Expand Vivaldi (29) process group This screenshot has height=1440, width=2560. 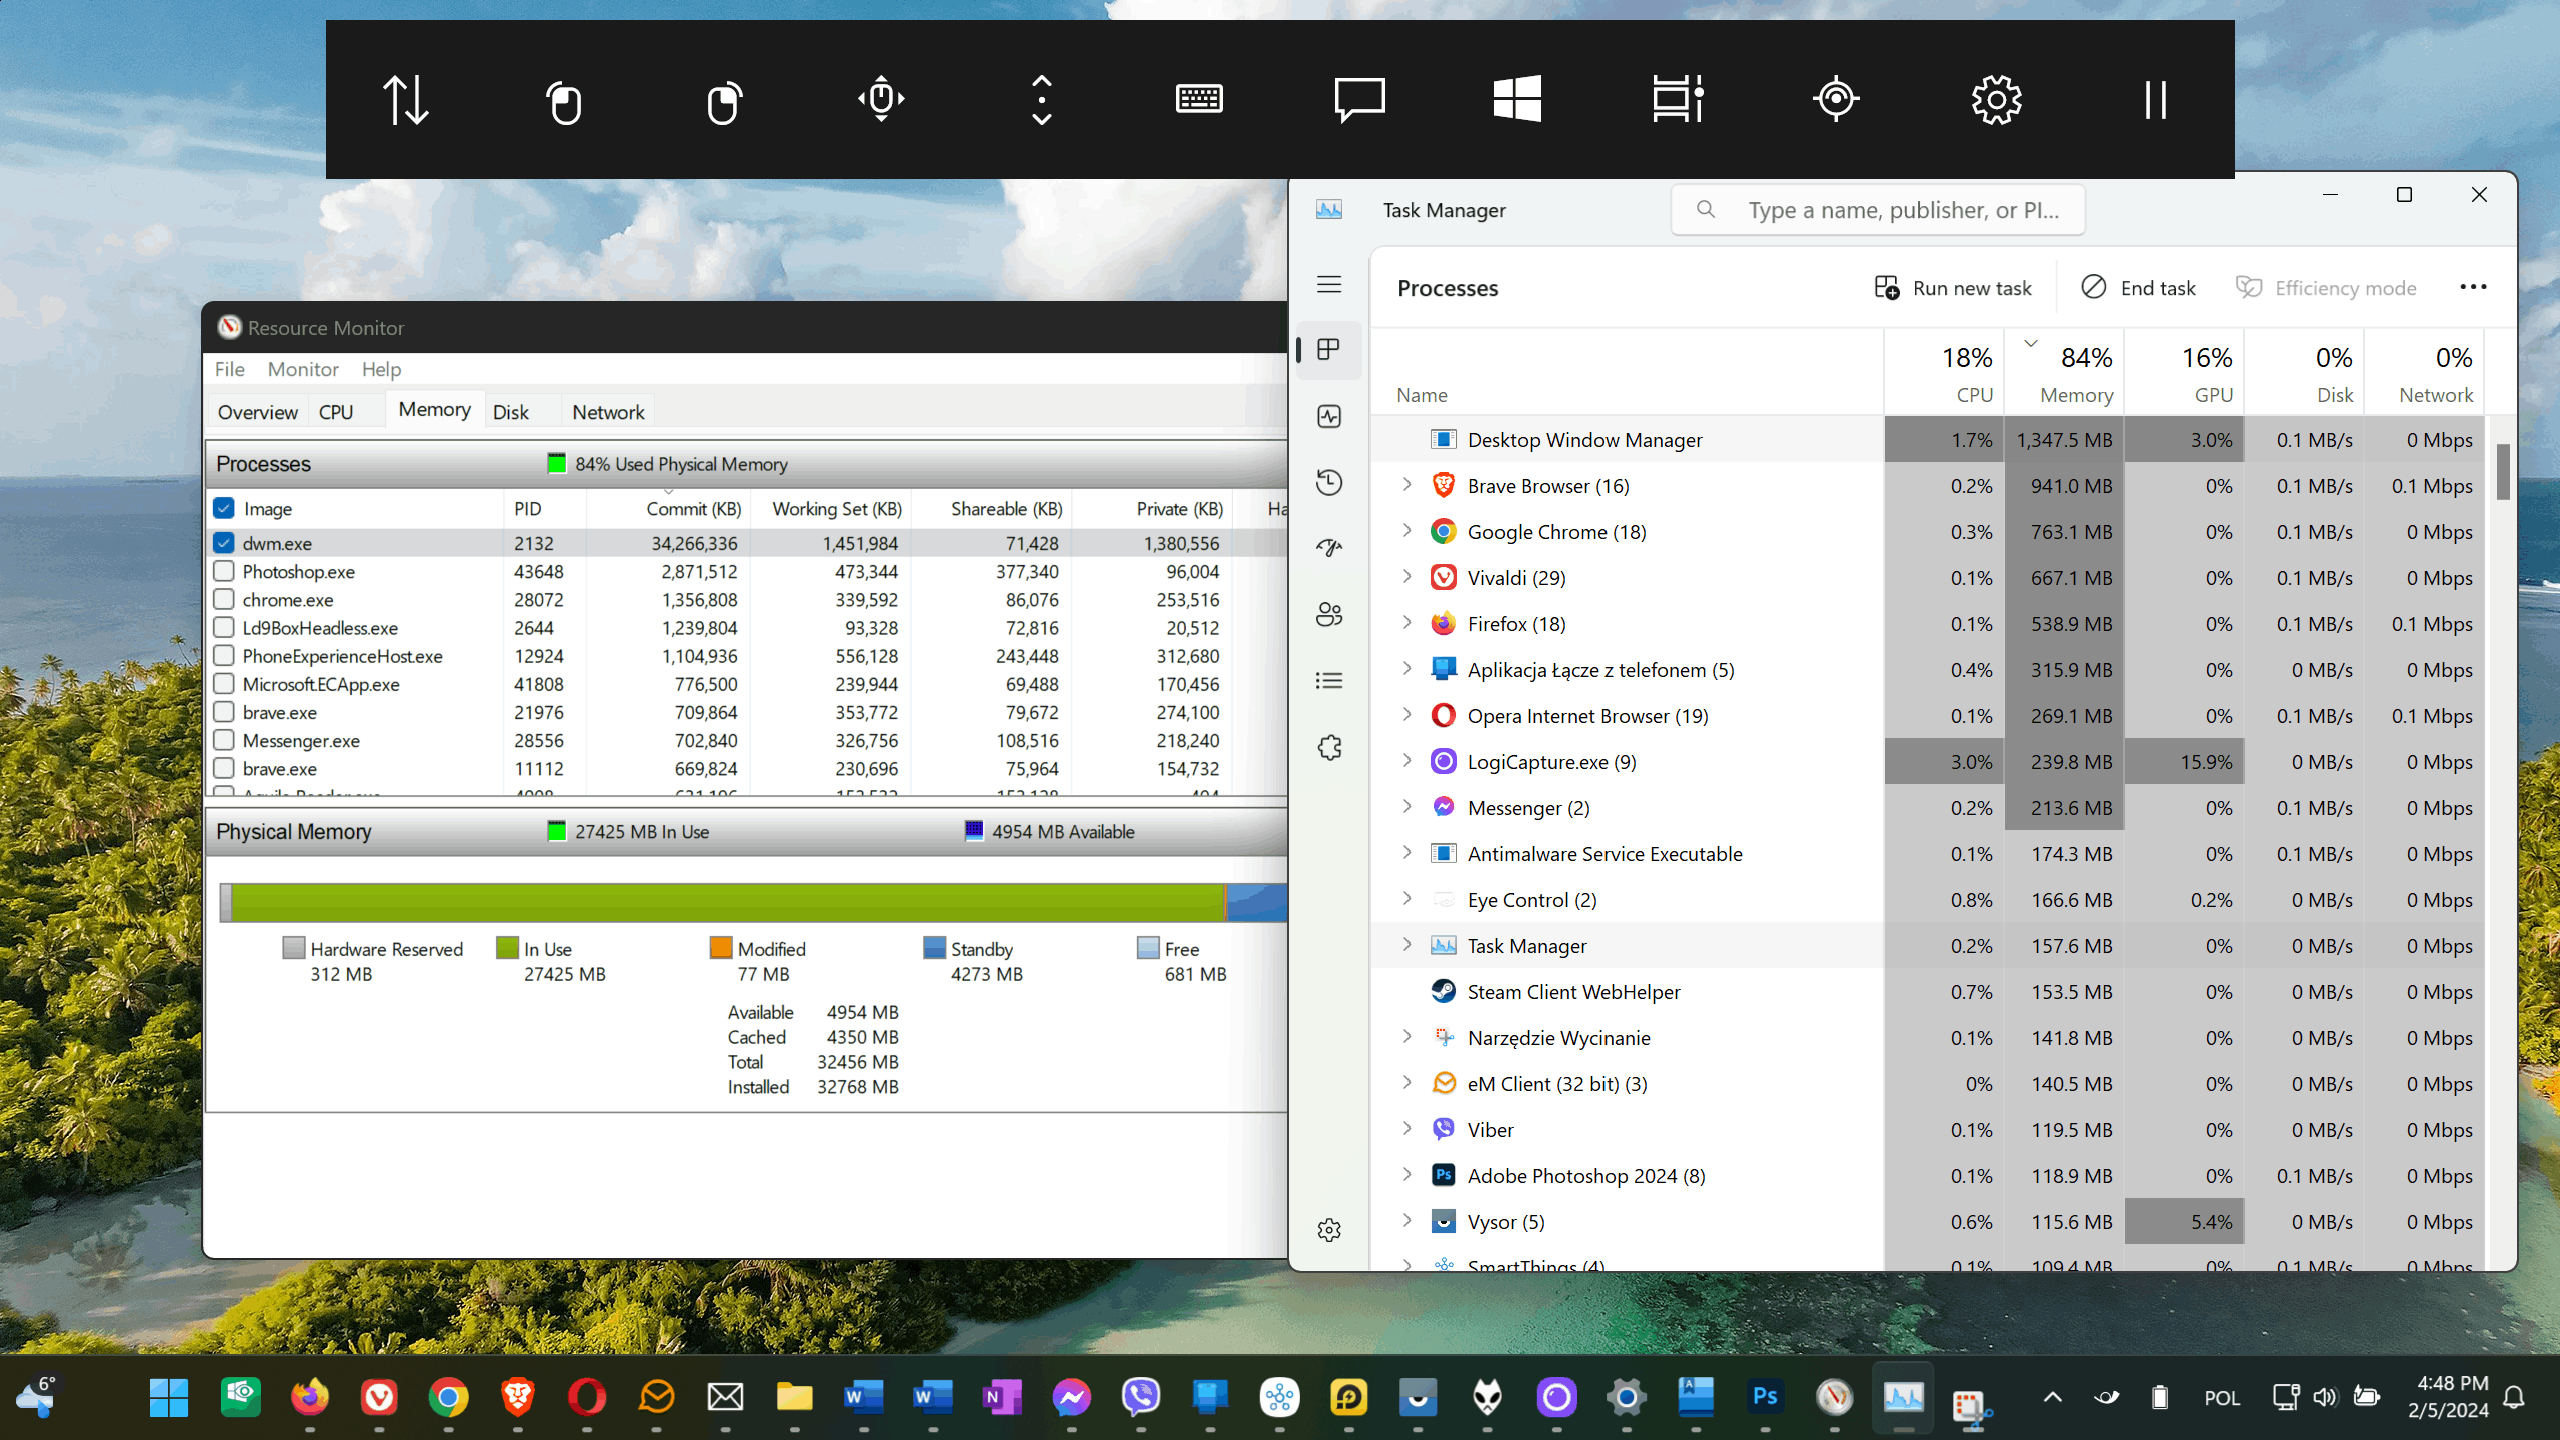[x=1407, y=577]
